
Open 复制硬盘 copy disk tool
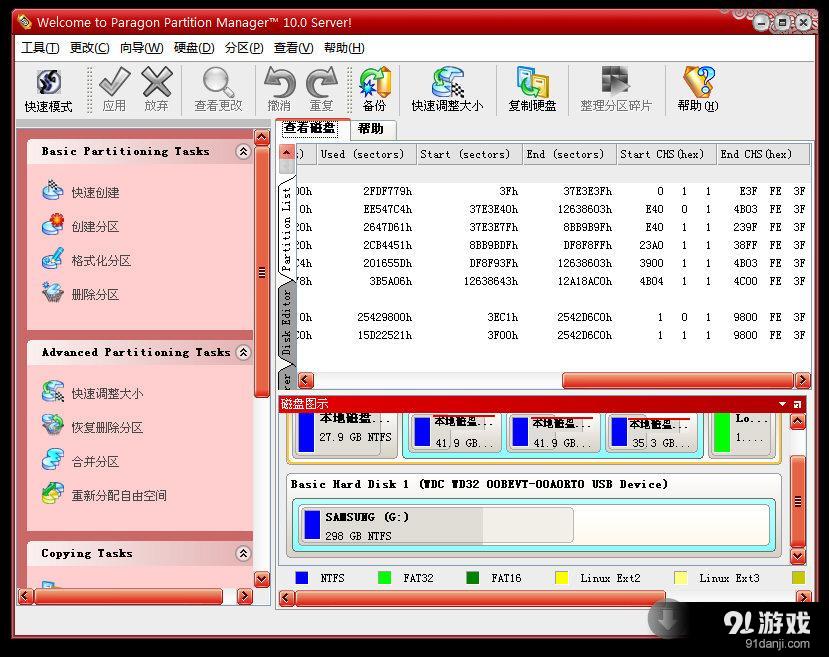(532, 89)
